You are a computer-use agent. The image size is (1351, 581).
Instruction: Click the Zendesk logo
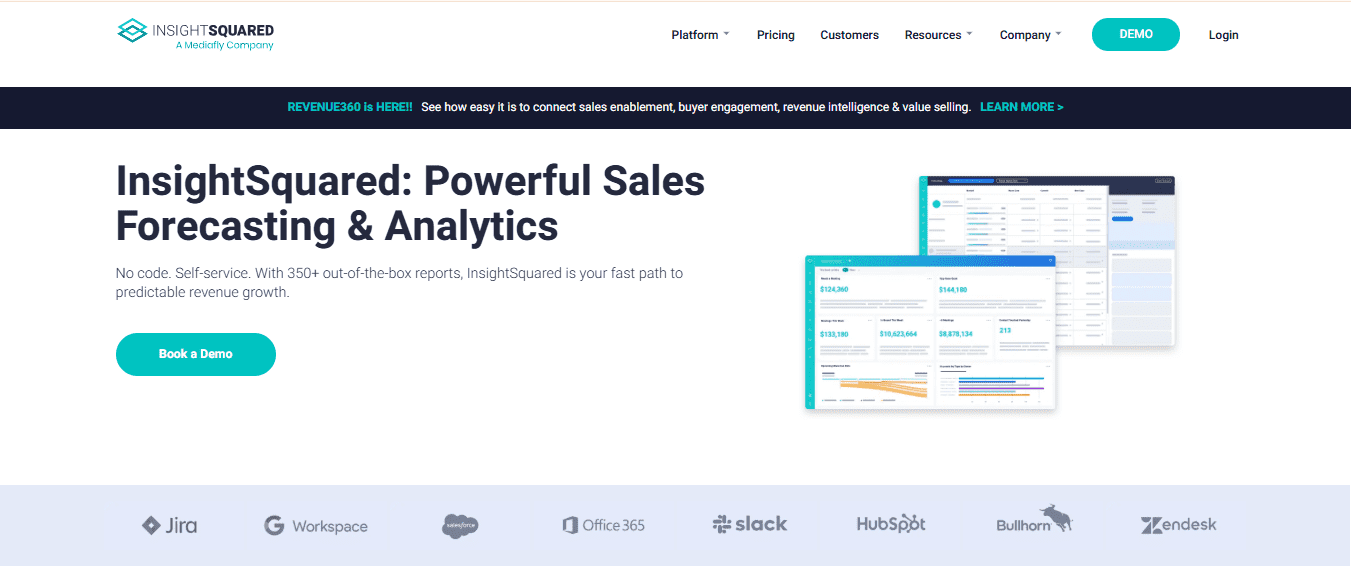(1178, 524)
